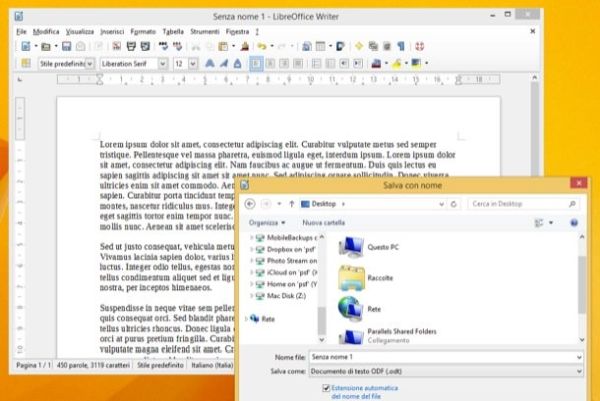
Task: Toggle Estensione automatica del nome checkbox
Action: pos(326,388)
